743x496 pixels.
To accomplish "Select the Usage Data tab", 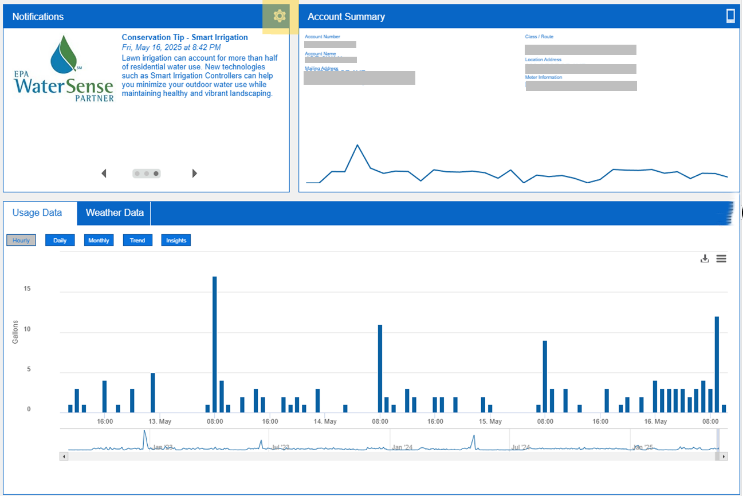I will (37, 213).
